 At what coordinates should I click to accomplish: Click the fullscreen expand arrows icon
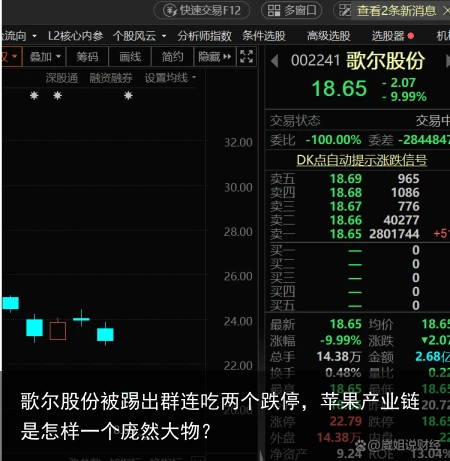coord(246,57)
